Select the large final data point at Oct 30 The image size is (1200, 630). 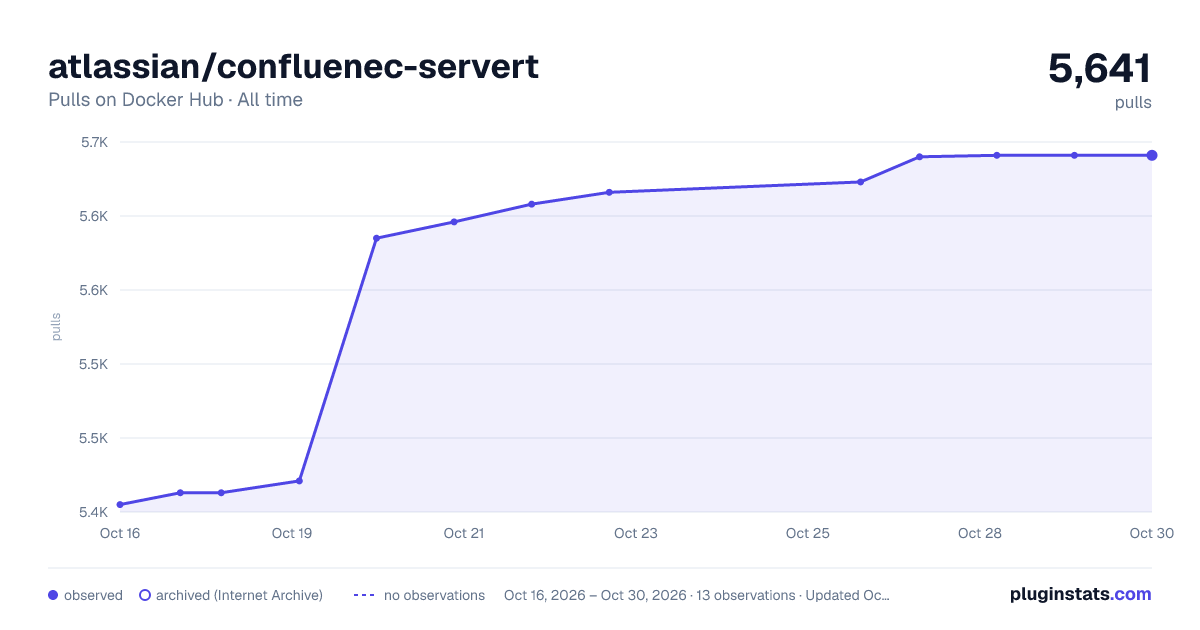click(1152, 155)
